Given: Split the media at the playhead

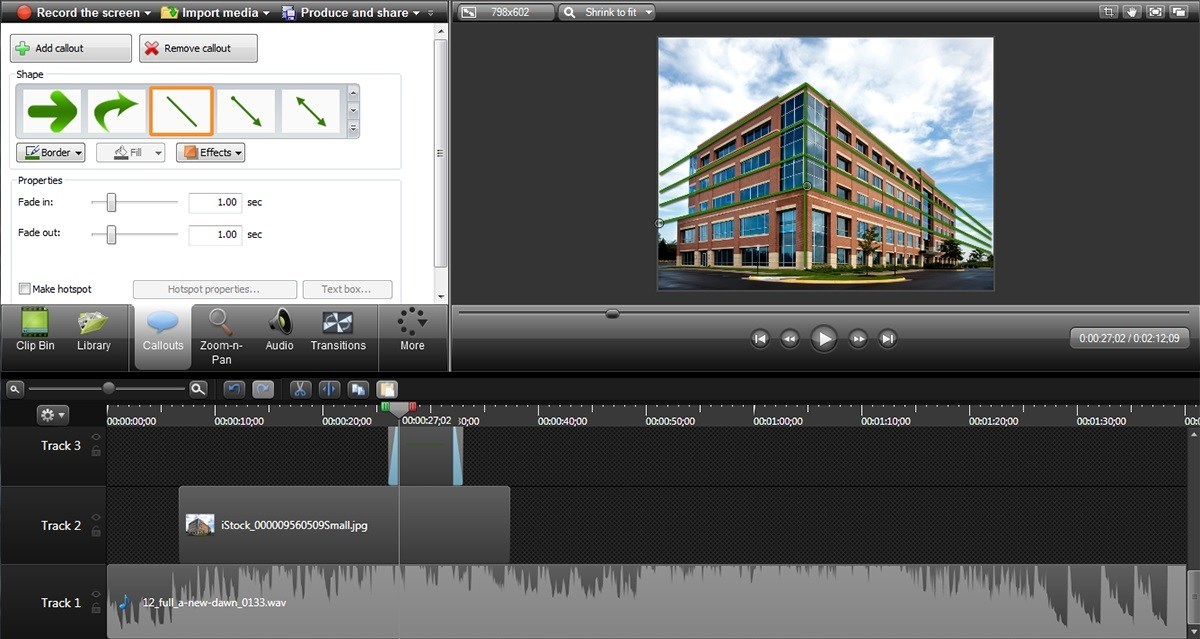Looking at the screenshot, I should coord(329,389).
